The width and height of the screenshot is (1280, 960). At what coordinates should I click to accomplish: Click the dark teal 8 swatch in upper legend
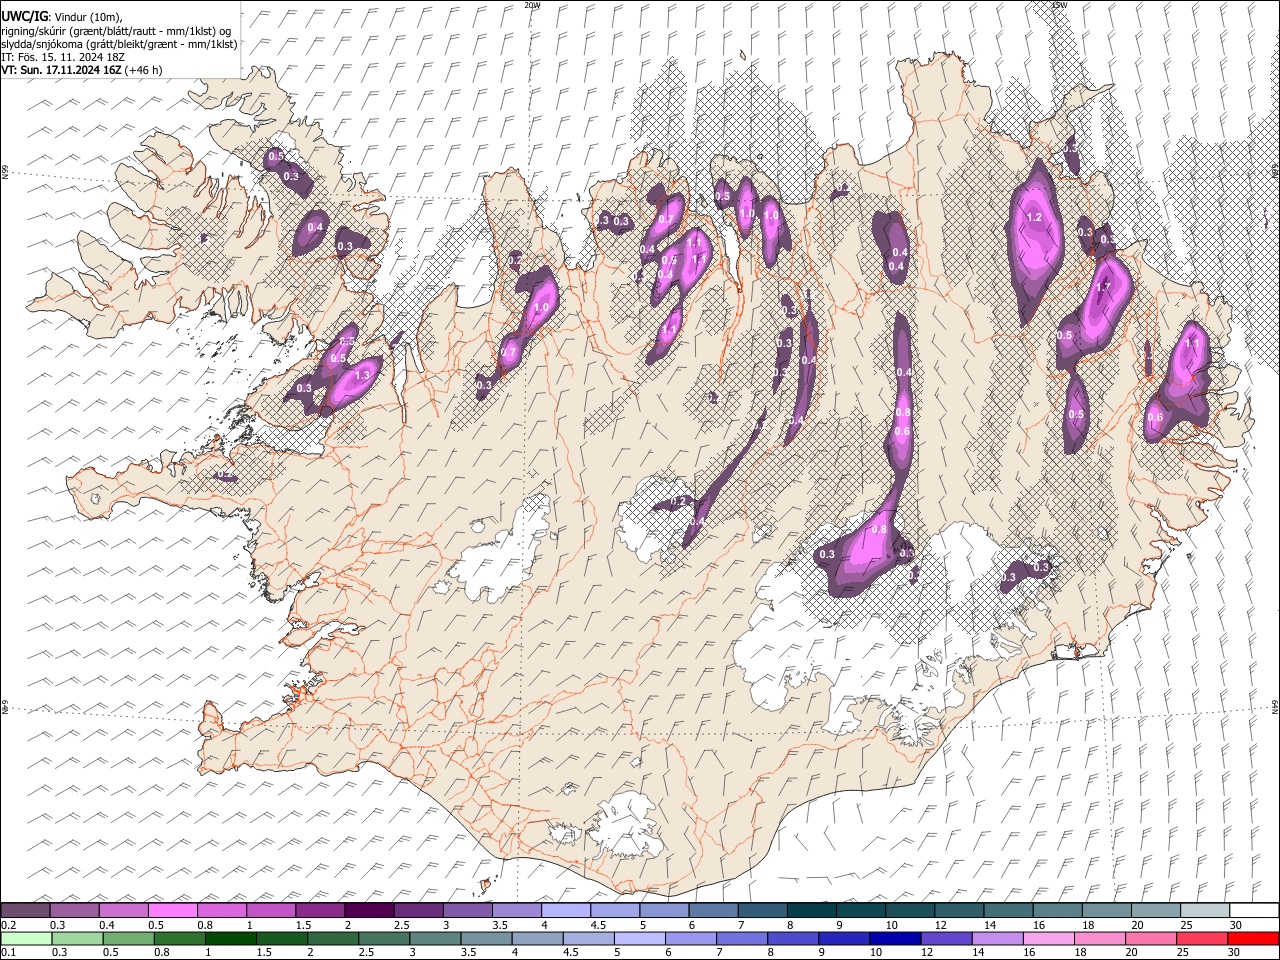click(811, 910)
